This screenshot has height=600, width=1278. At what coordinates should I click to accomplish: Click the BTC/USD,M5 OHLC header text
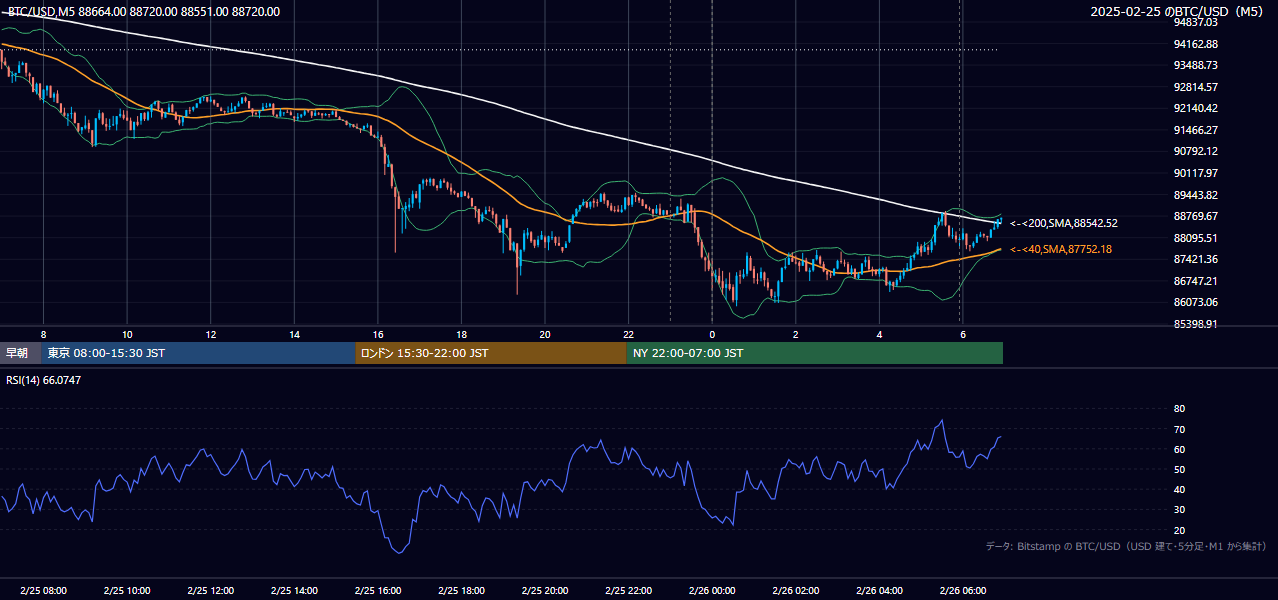coord(144,12)
